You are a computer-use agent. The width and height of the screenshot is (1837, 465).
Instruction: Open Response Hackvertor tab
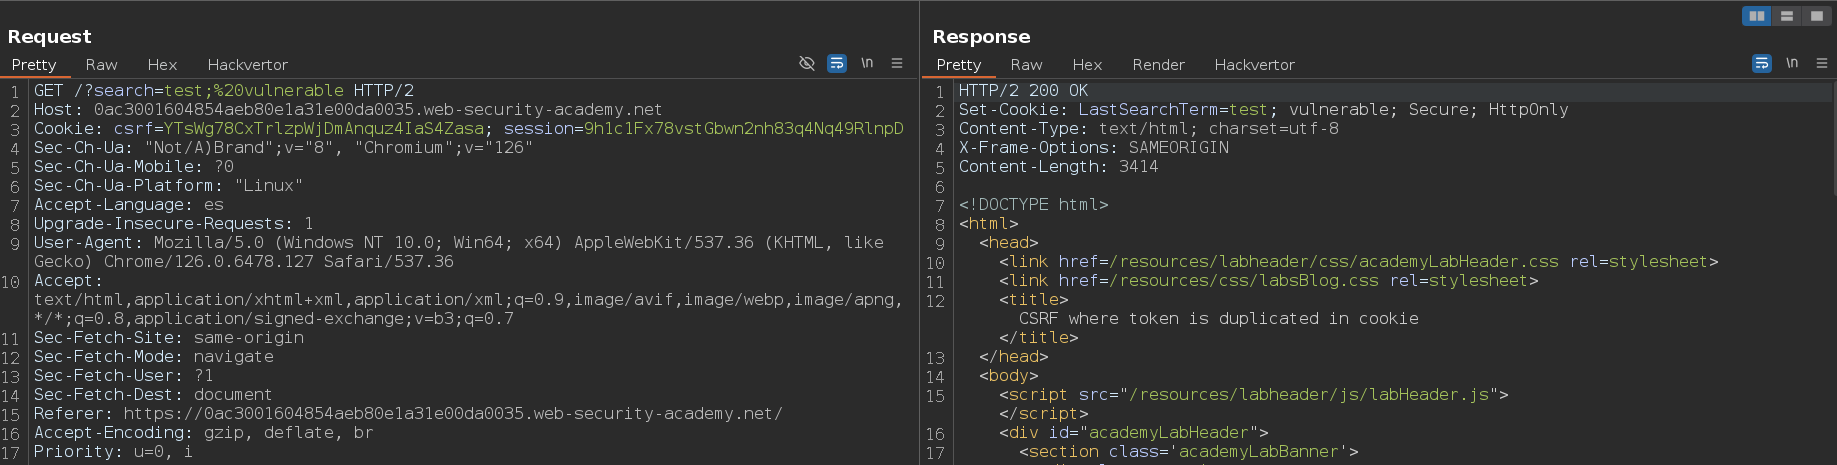1254,64
